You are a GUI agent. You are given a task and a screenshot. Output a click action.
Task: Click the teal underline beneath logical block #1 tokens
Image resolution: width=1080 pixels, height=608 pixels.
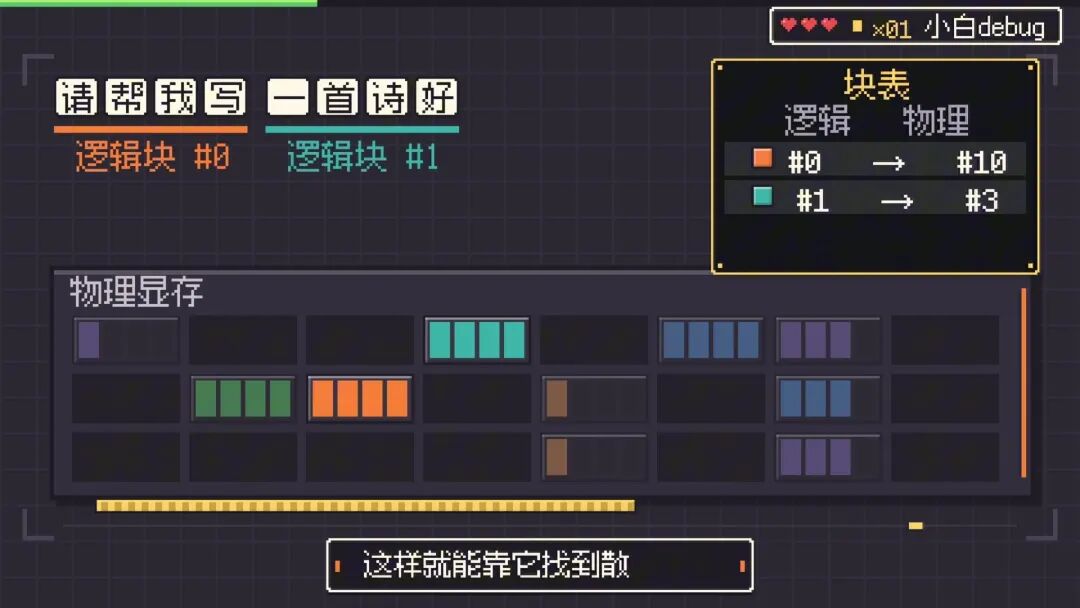362,129
